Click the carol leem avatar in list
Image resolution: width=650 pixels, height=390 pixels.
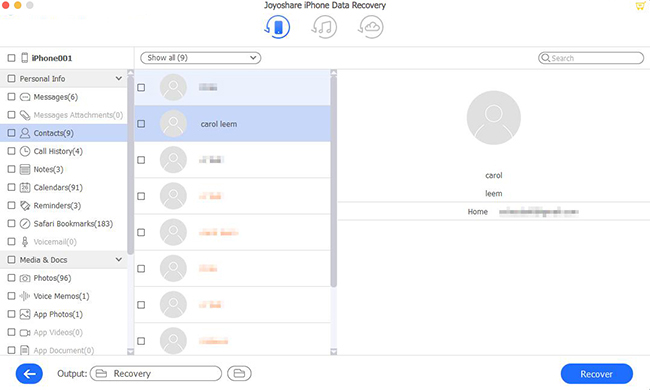(173, 124)
